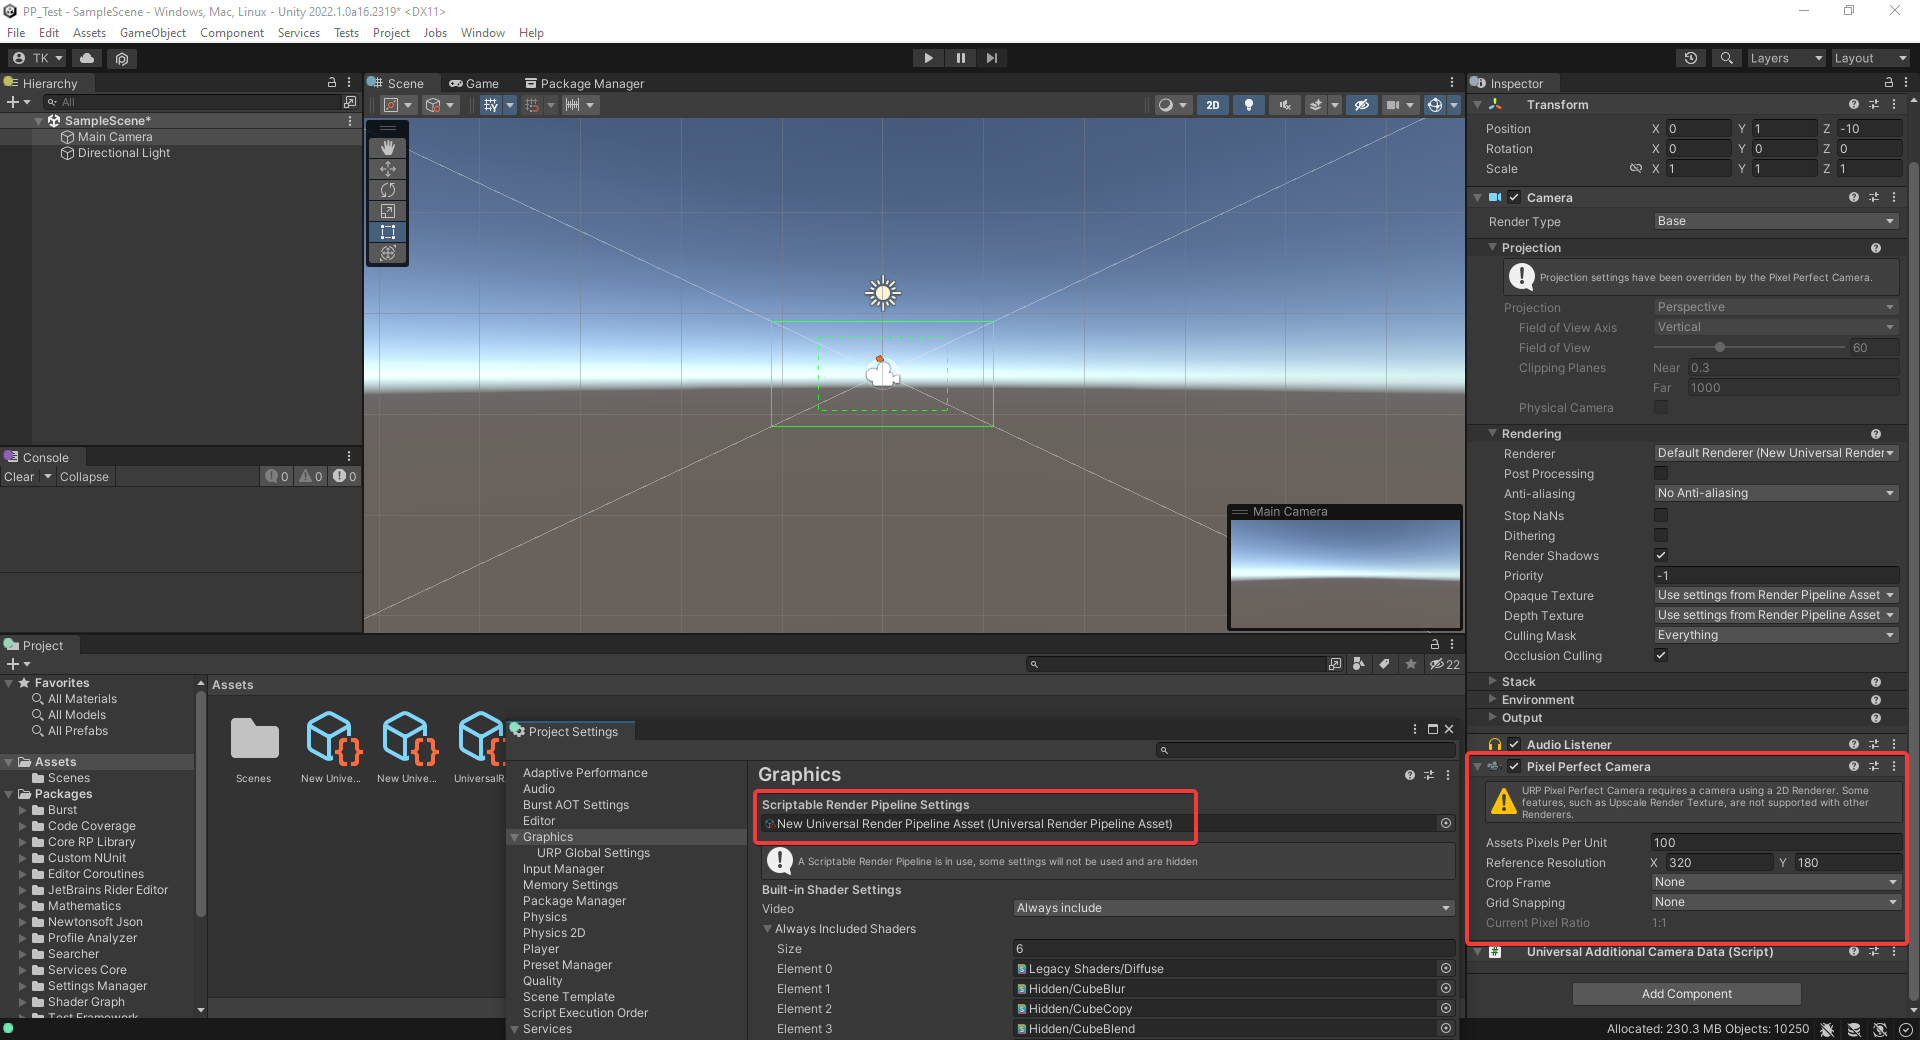Switch to the Package Manager tab
The image size is (1920, 1040).
click(x=585, y=84)
